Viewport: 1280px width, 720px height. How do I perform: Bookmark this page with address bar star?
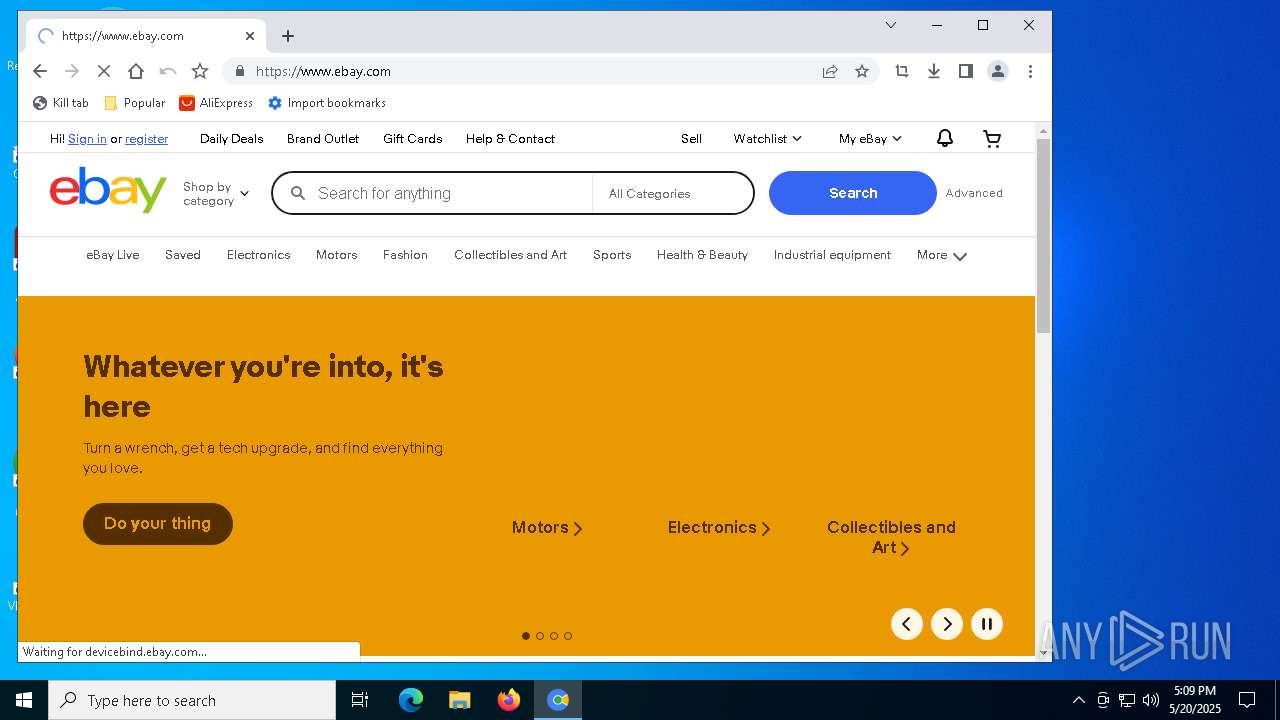click(862, 71)
